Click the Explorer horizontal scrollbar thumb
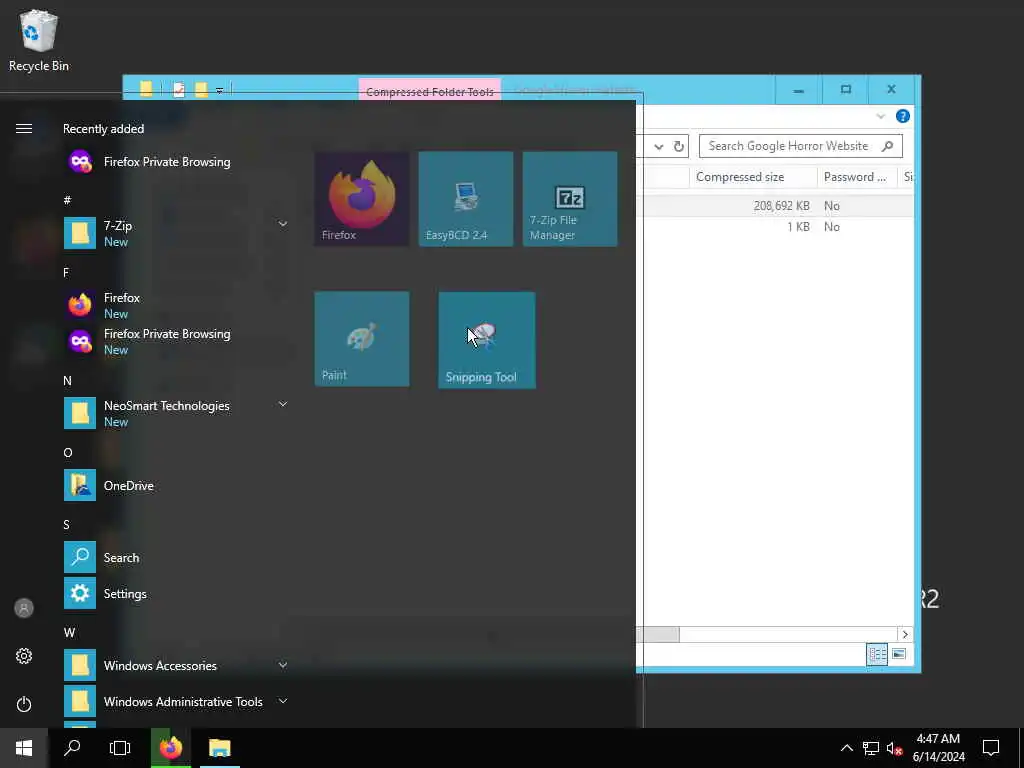Screen dimensions: 1024x768 coord(658,634)
